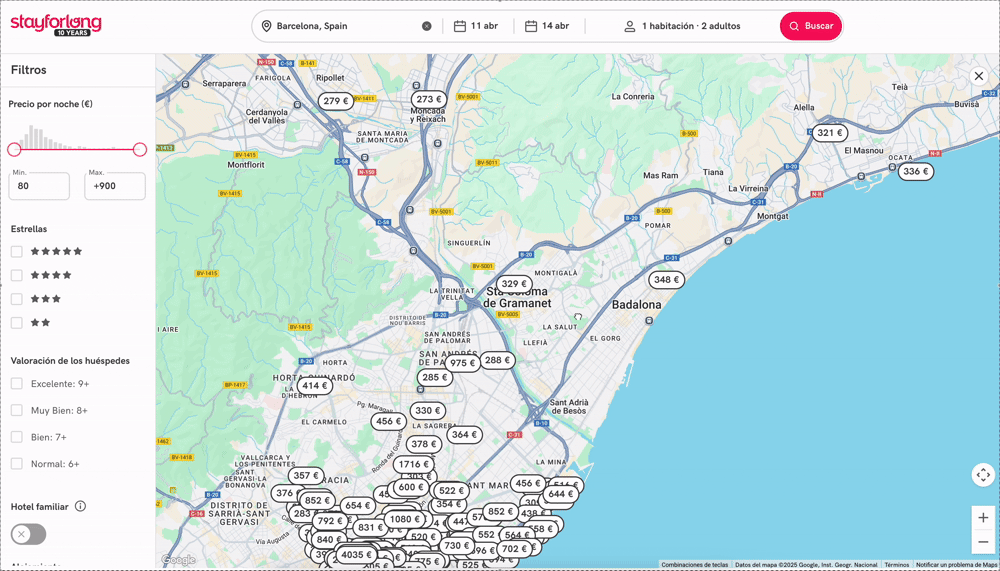Close the map view
This screenshot has width=1000, height=571.
[x=979, y=76]
